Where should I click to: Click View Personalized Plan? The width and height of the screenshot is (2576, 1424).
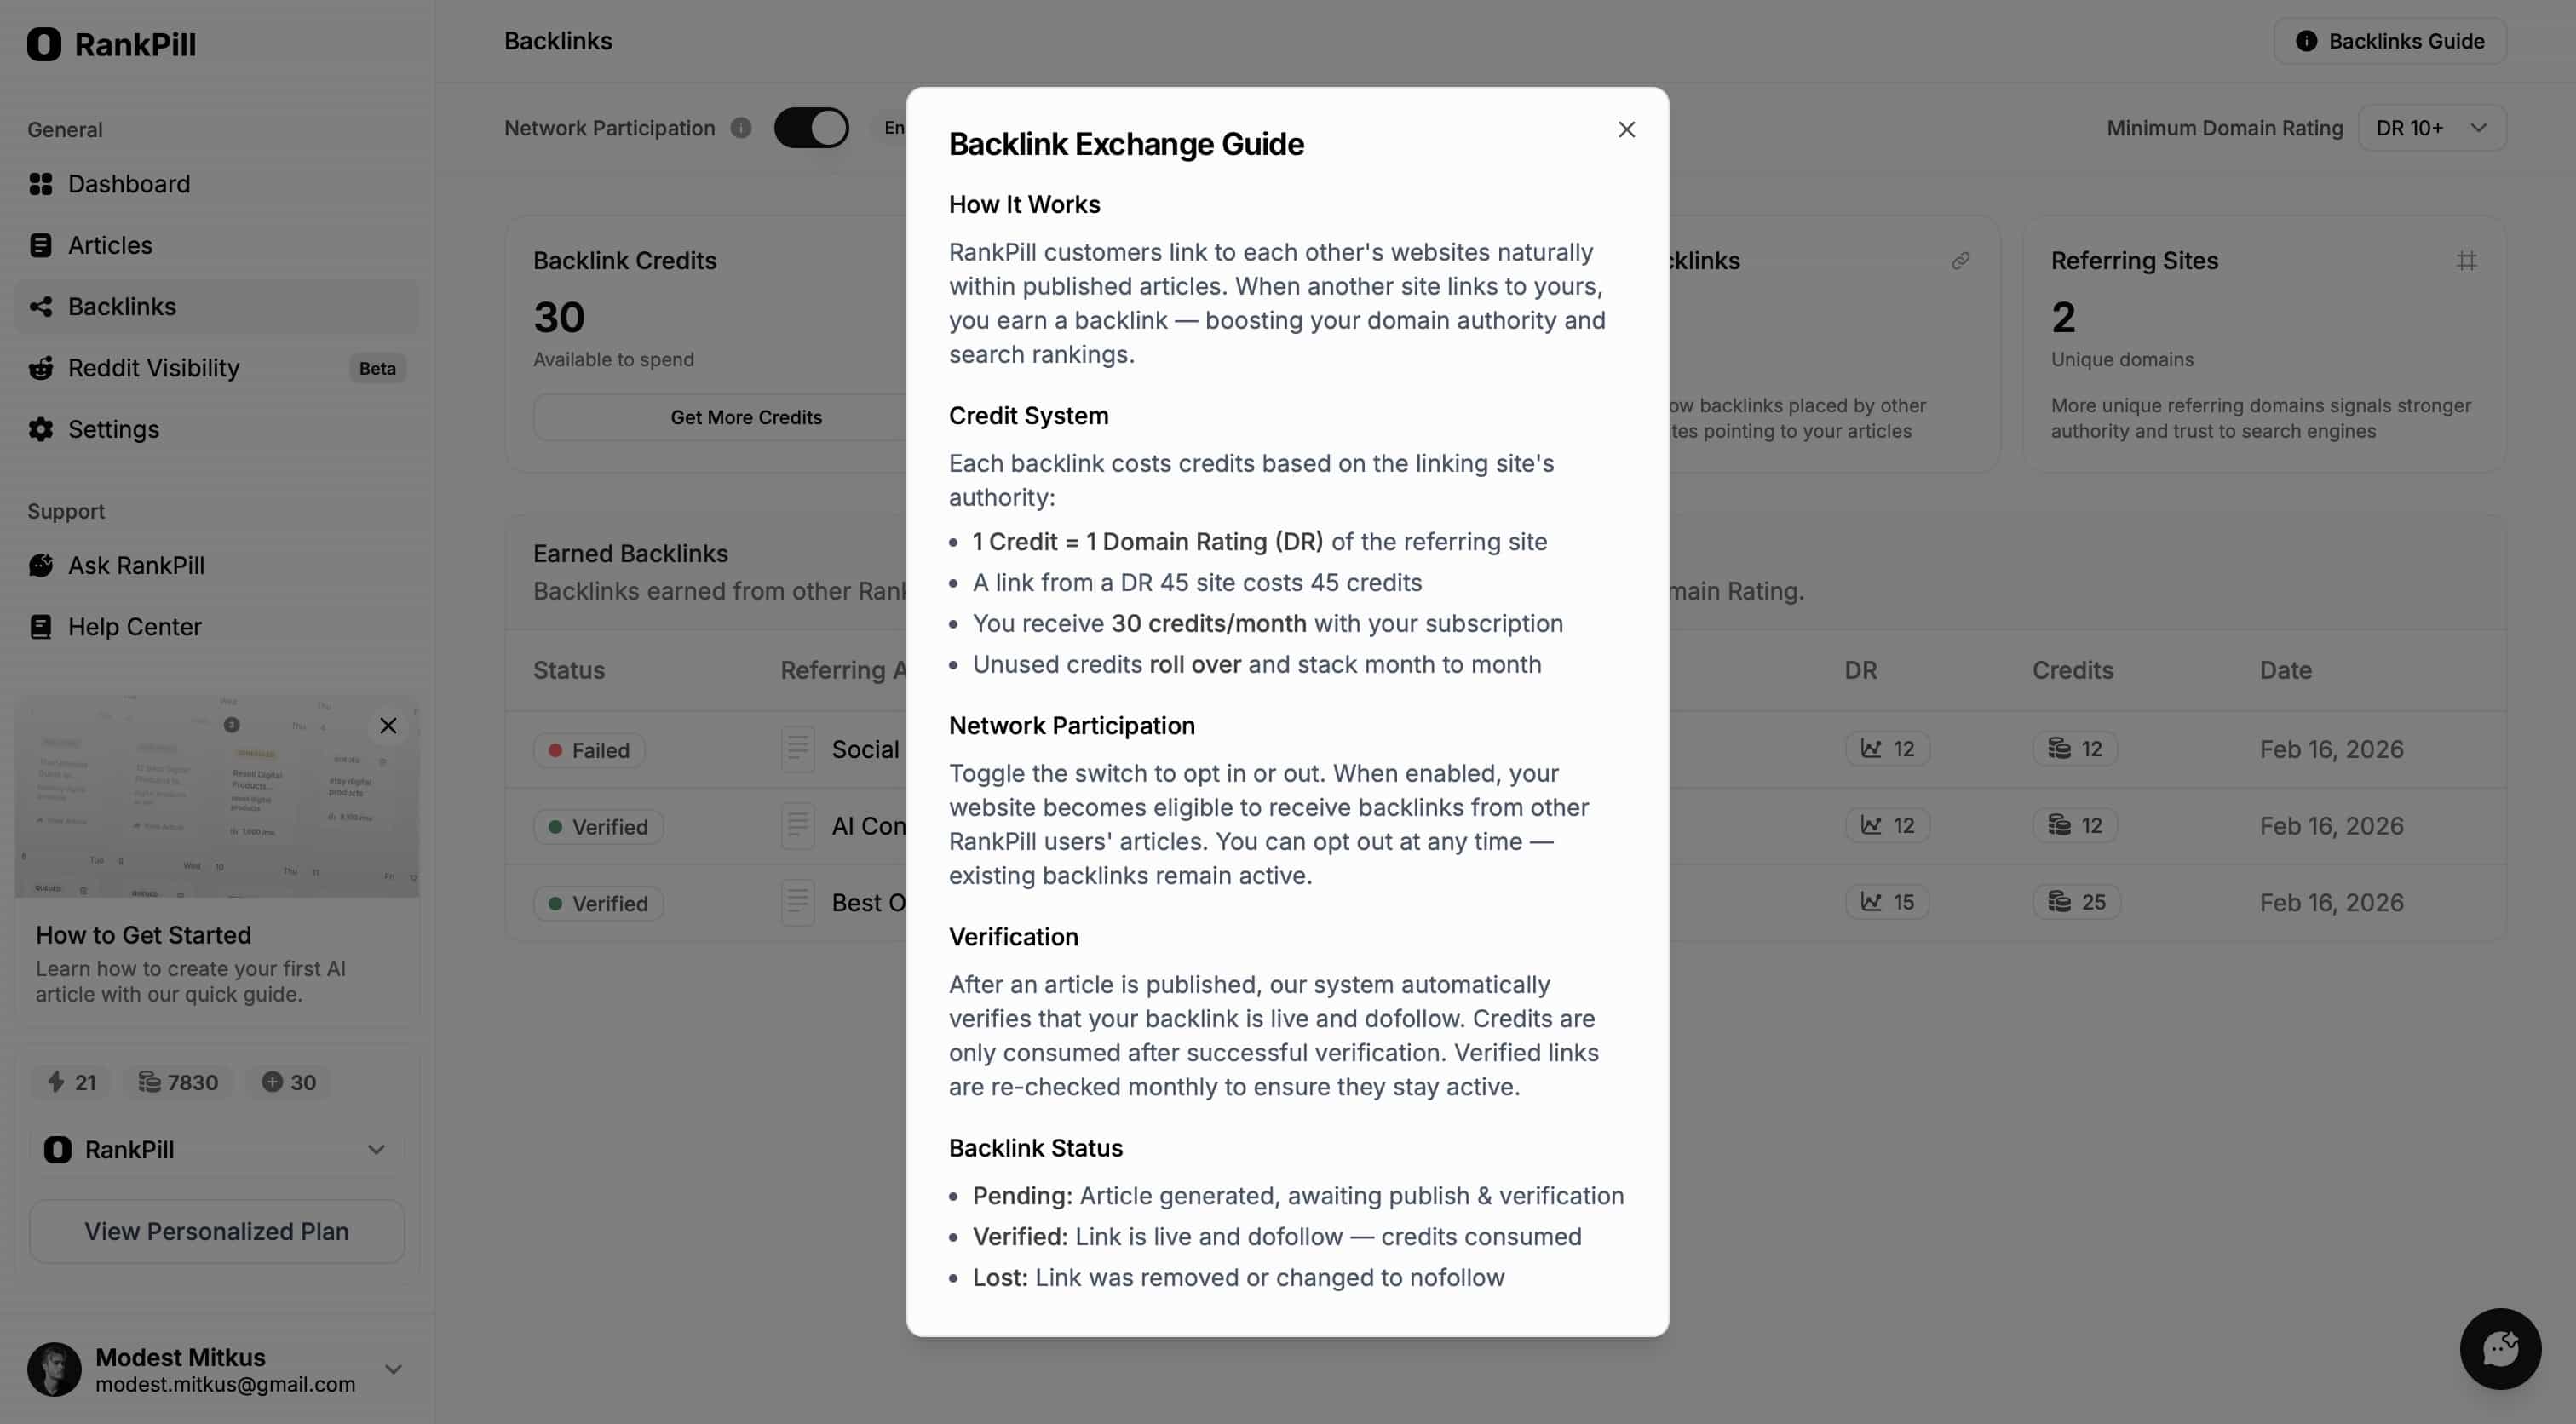(215, 1231)
